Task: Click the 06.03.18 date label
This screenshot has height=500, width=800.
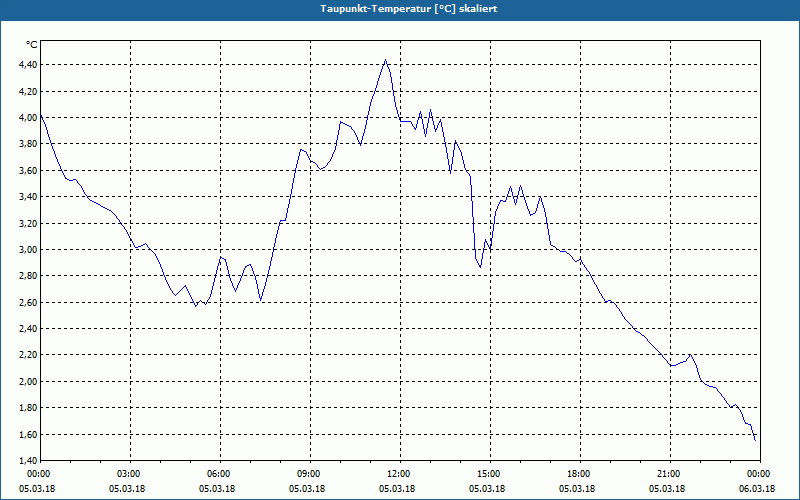Action: click(757, 489)
